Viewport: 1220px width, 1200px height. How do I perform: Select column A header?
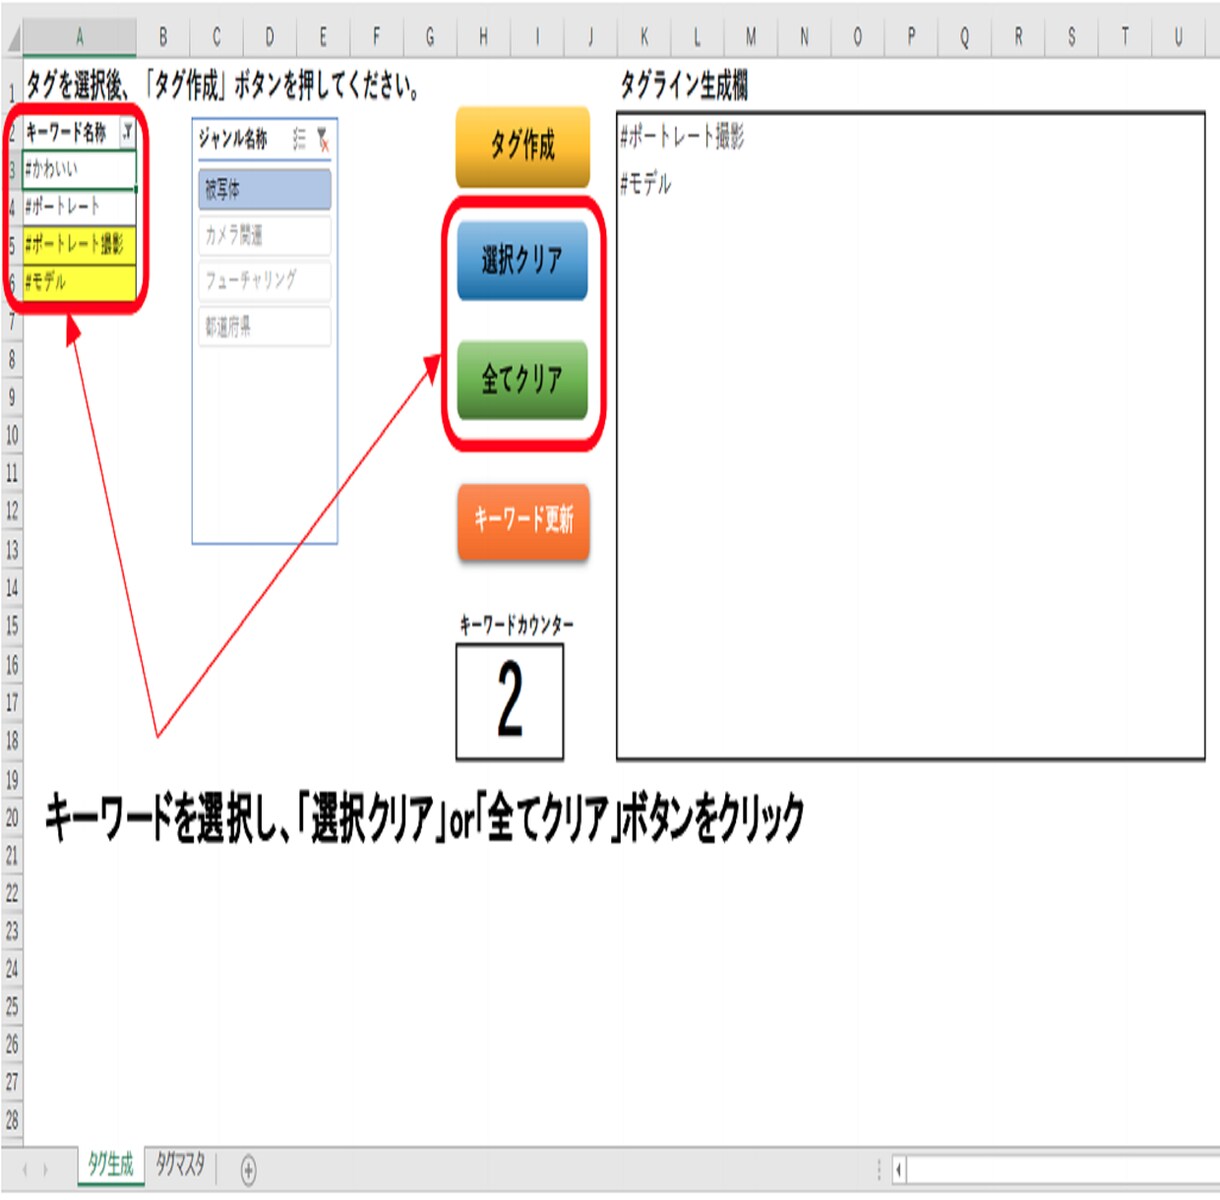pos(79,38)
